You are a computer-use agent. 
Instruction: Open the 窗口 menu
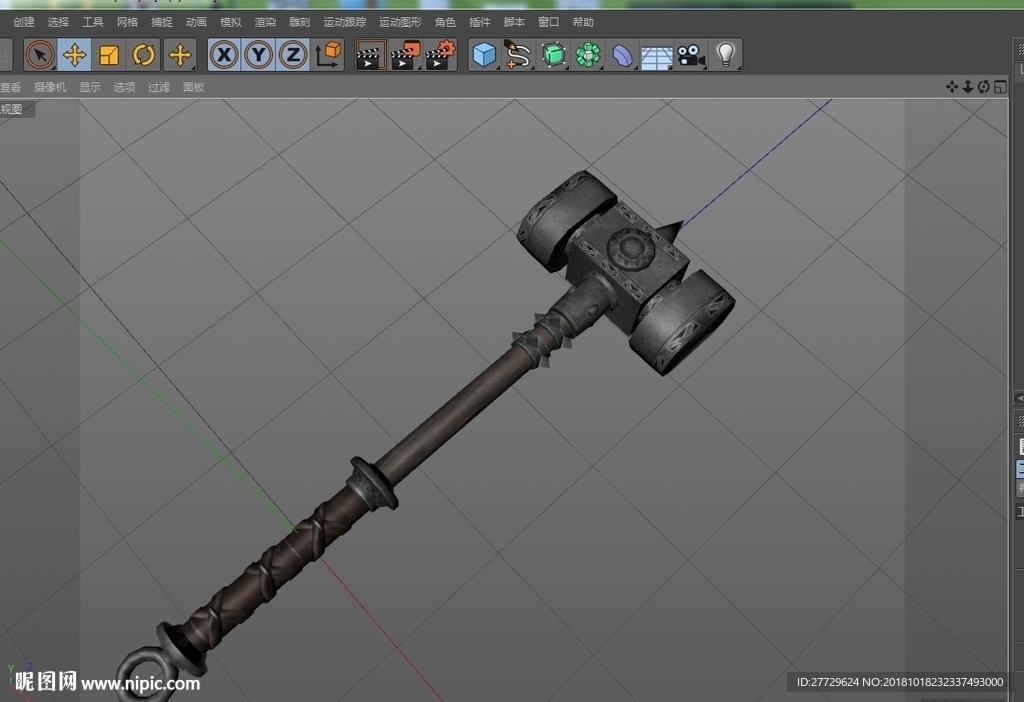549,22
